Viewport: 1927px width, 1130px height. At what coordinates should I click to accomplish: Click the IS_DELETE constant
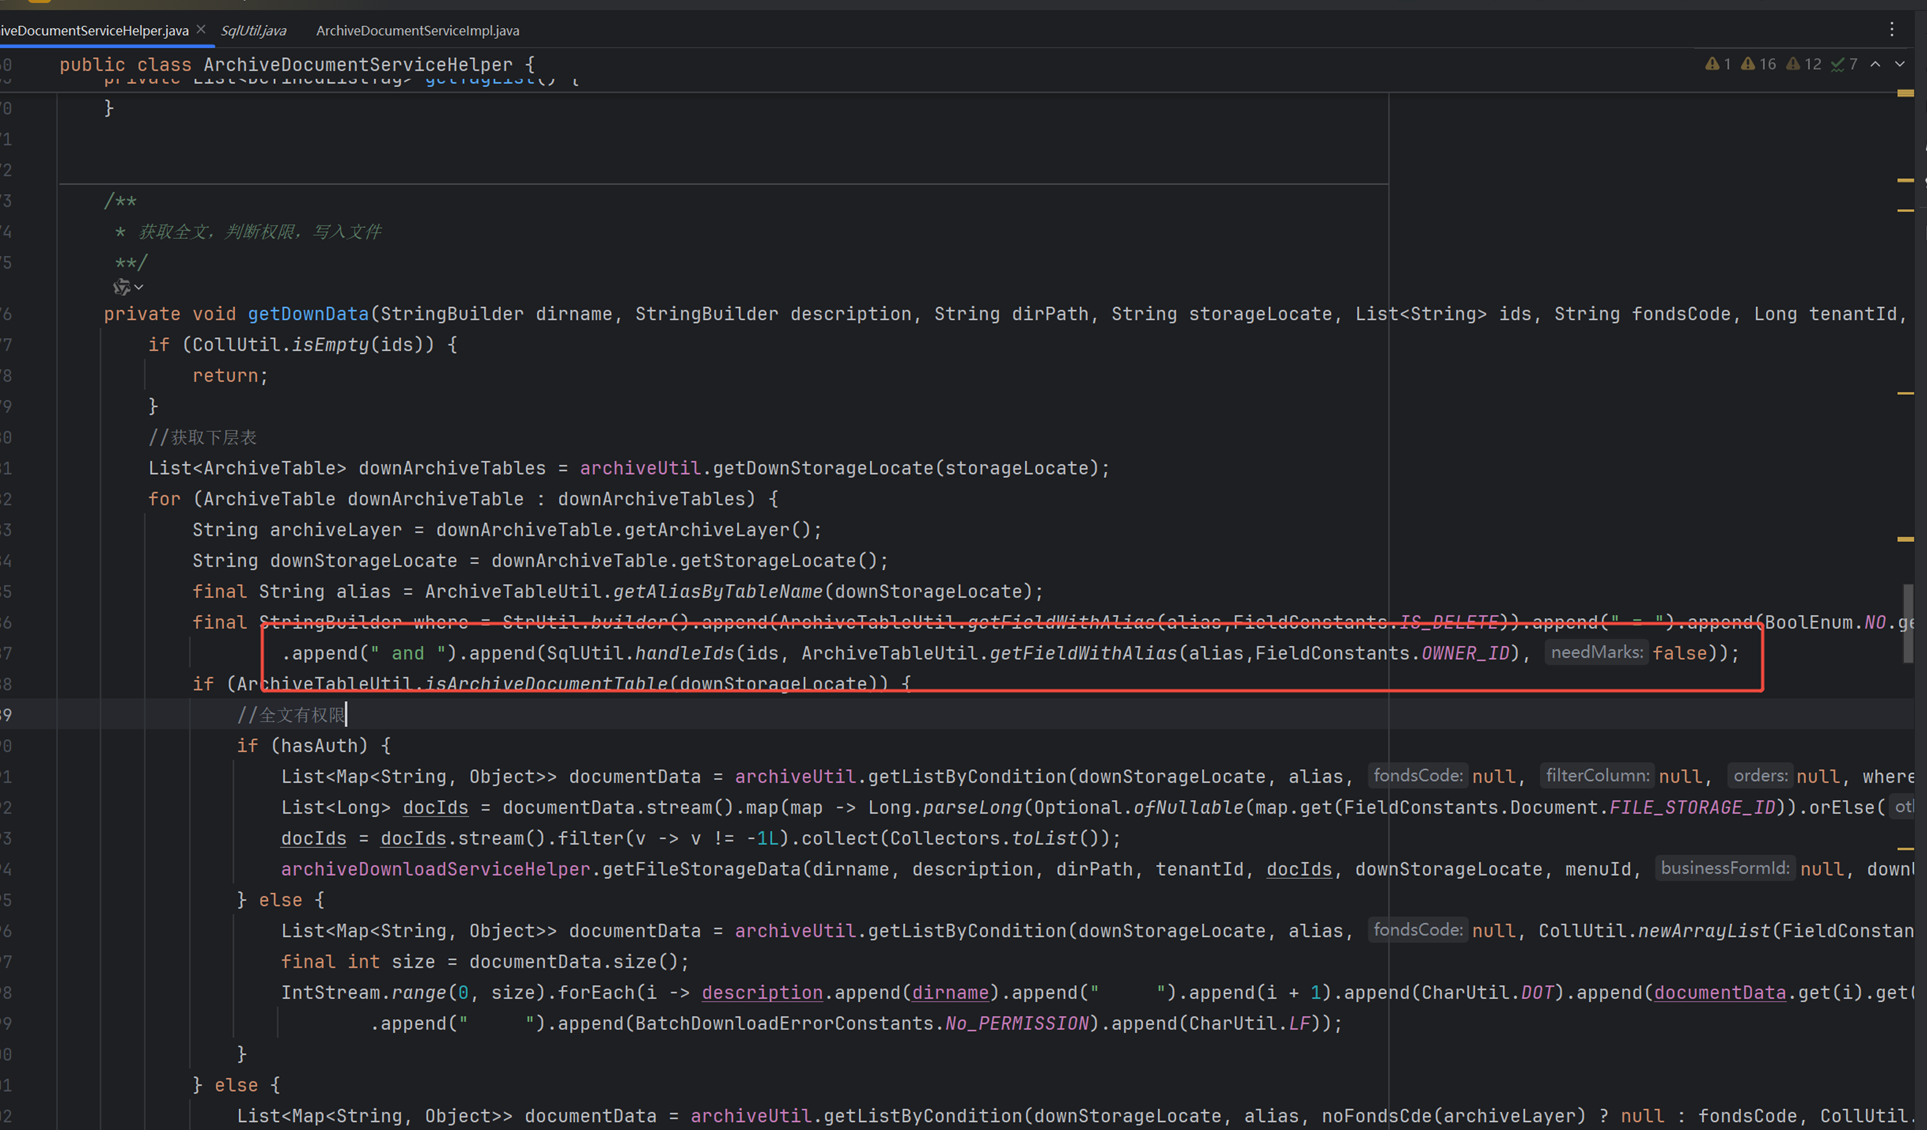pyautogui.click(x=1448, y=622)
